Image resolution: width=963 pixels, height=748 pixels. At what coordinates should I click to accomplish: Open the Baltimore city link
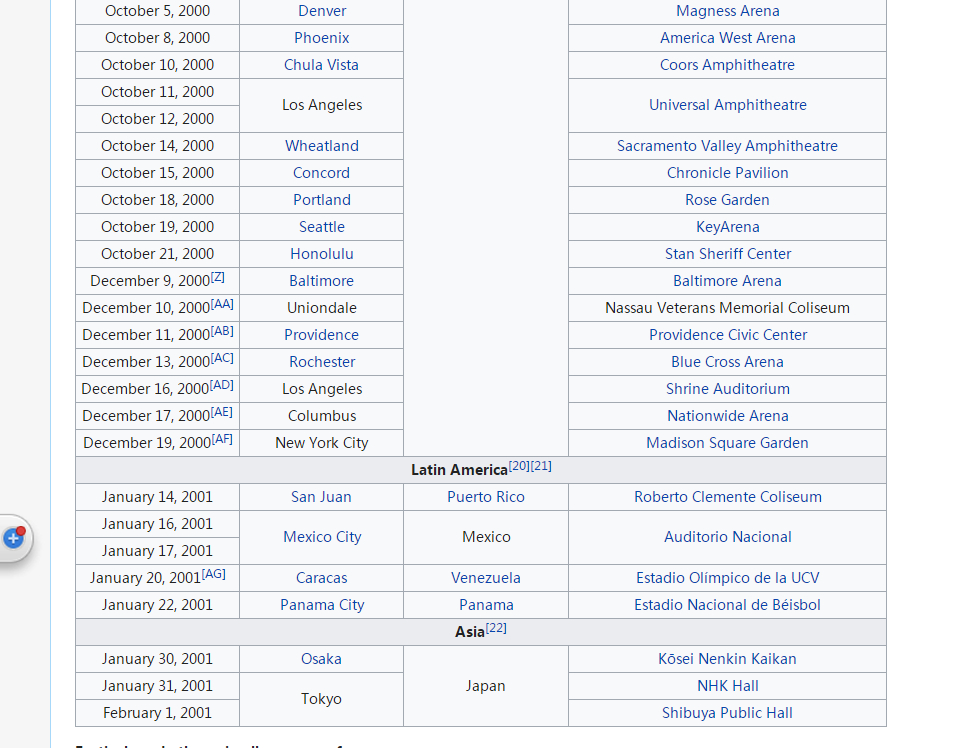tap(321, 281)
